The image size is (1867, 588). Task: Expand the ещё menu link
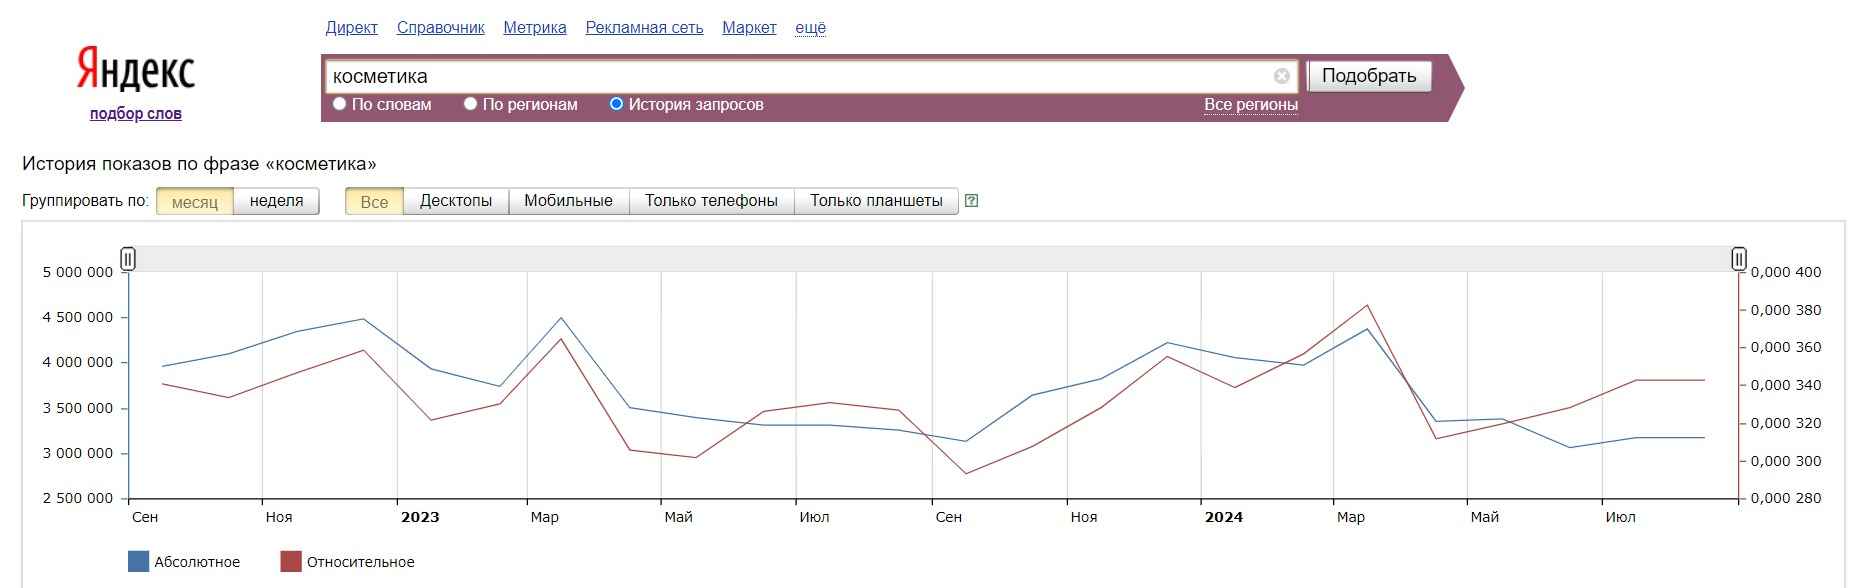pos(810,28)
